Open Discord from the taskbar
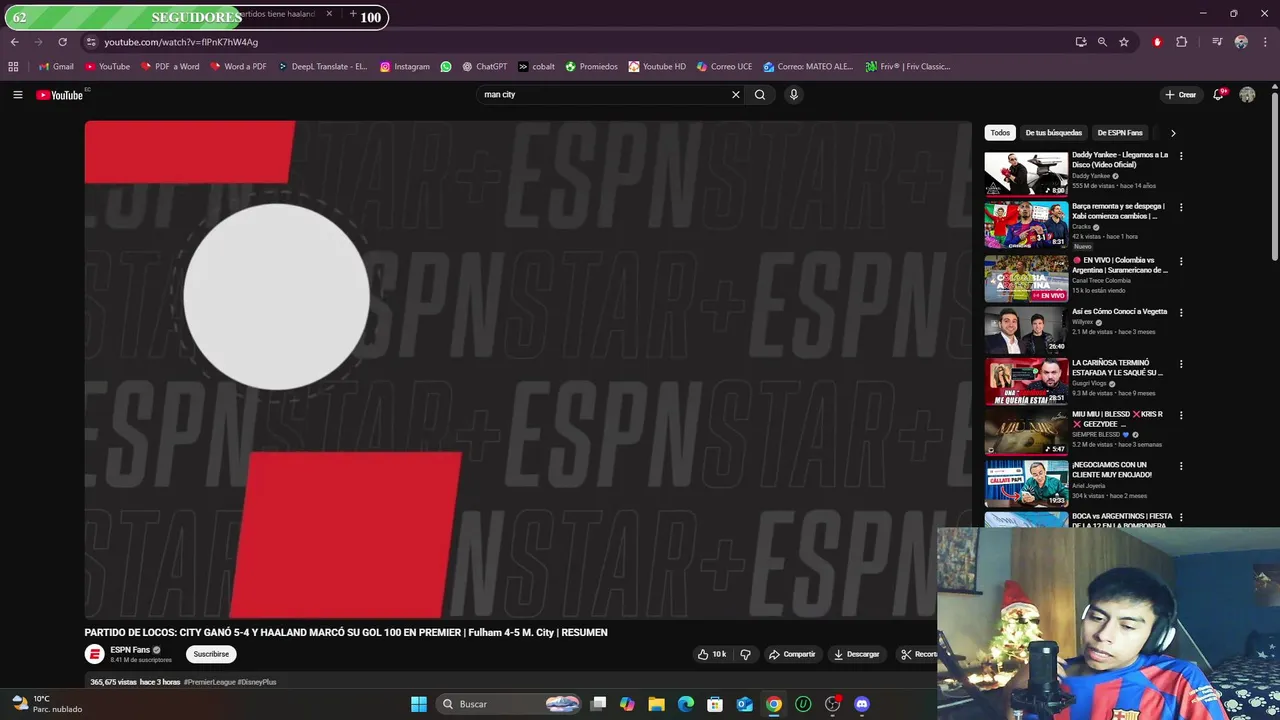 click(x=862, y=704)
